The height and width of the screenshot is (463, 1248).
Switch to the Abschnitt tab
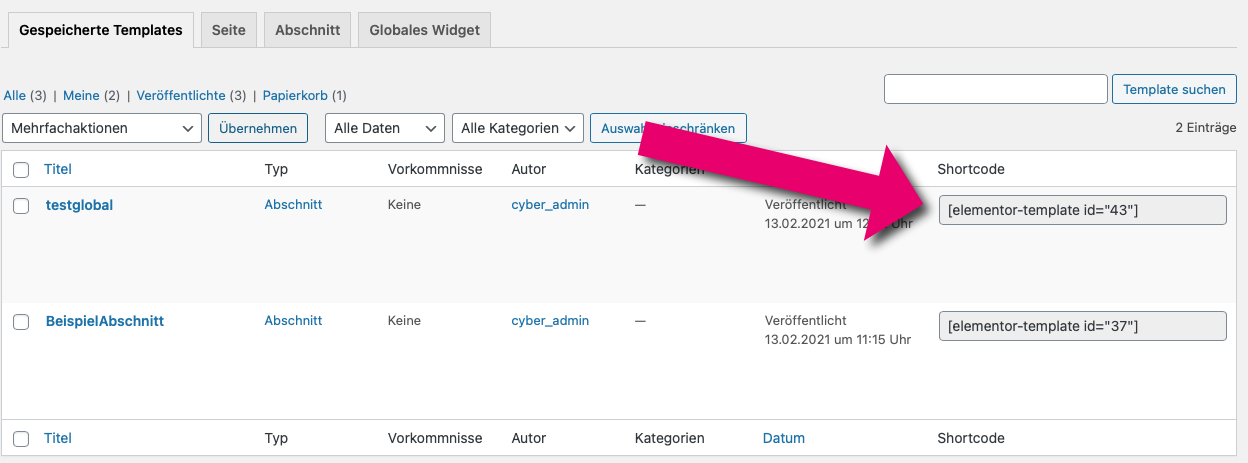pos(308,30)
